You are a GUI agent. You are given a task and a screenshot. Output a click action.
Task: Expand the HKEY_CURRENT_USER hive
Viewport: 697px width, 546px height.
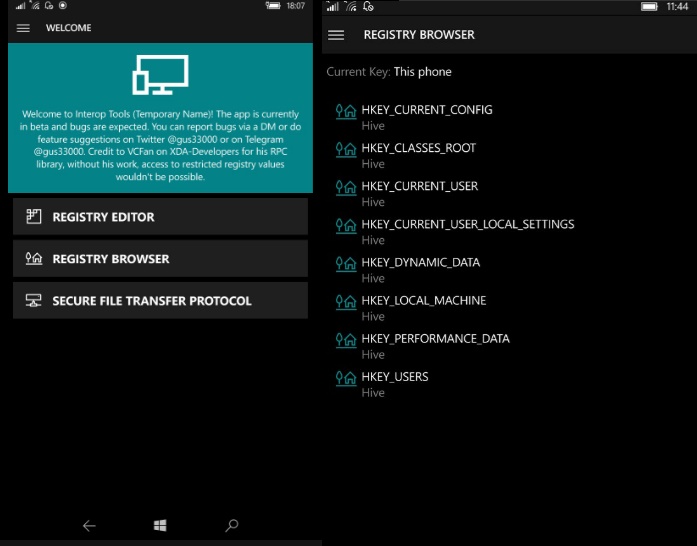click(x=419, y=186)
